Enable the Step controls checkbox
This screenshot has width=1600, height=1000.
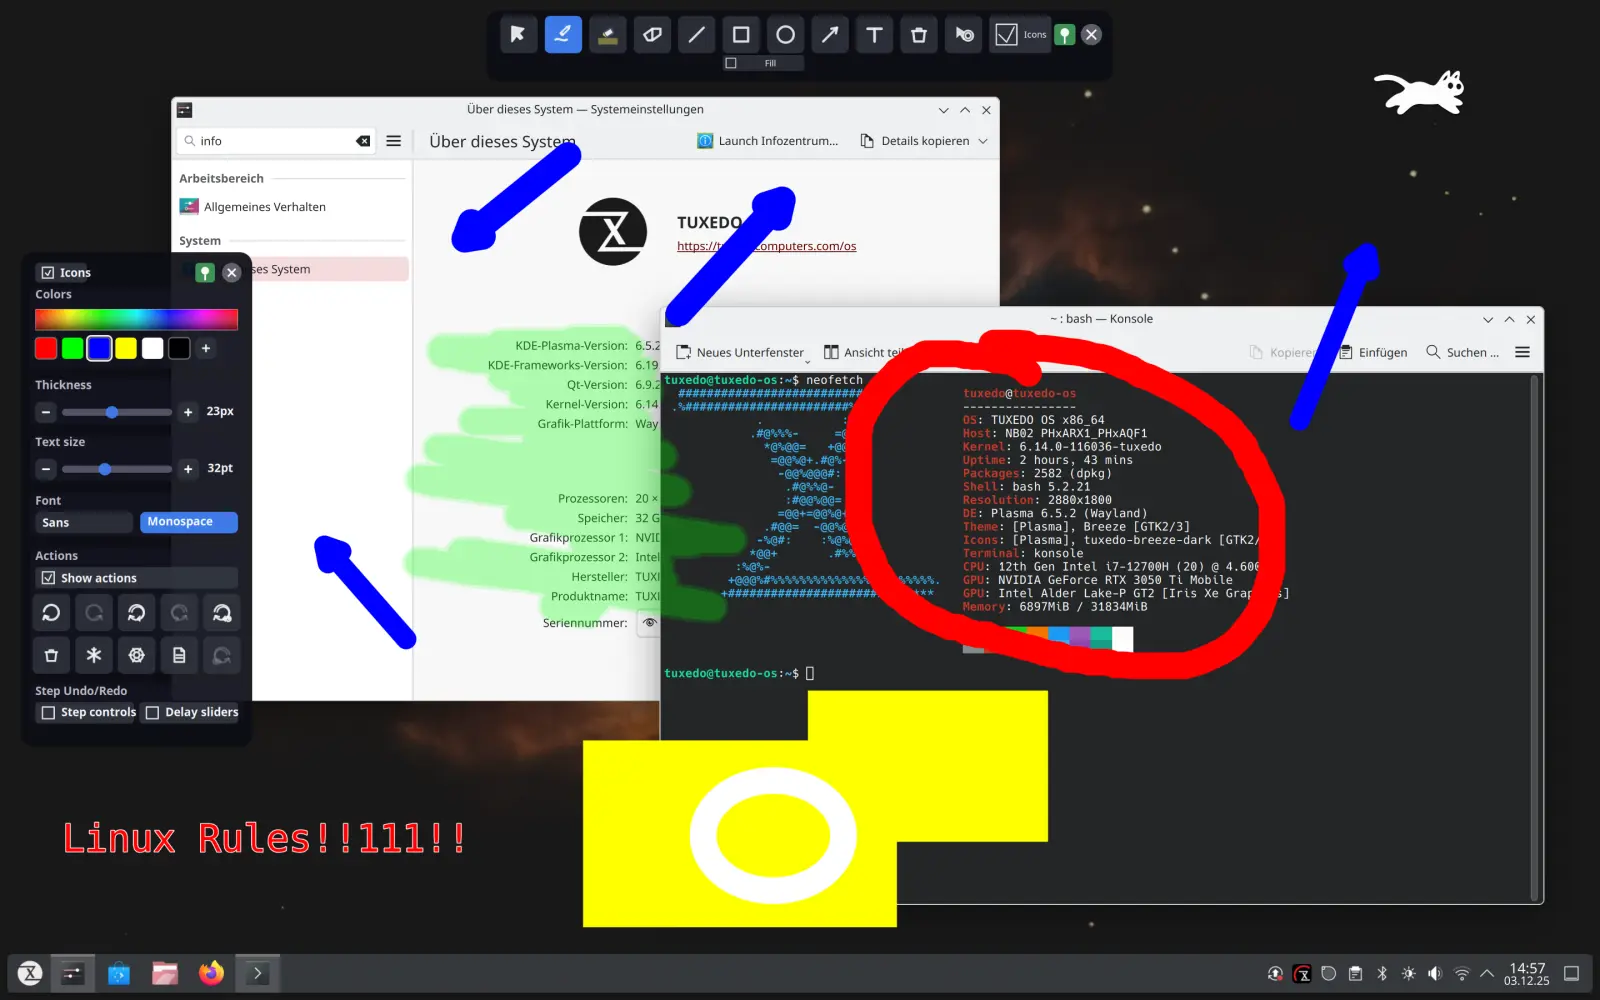coord(48,712)
